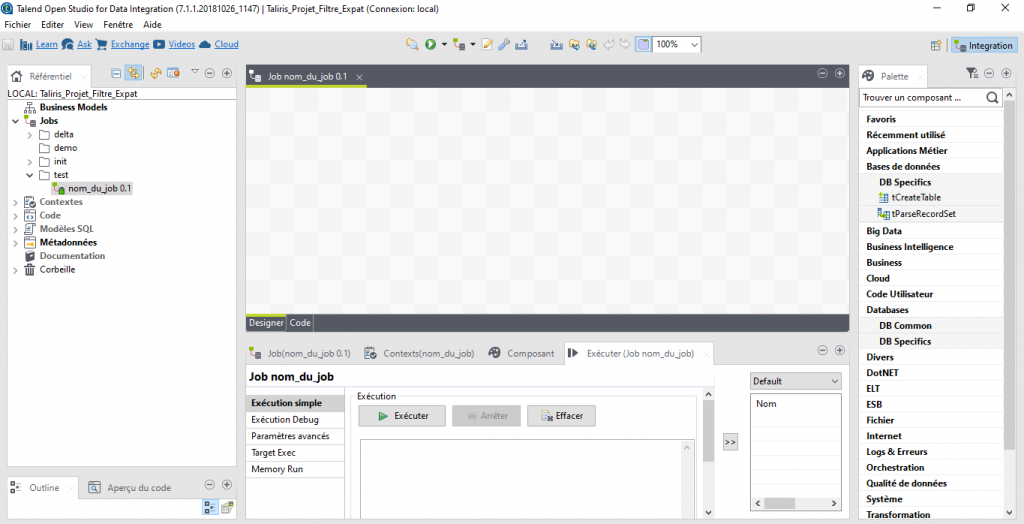The height and width of the screenshot is (524, 1024).
Task: Click the export tray icon with up arrow
Action: (520, 44)
